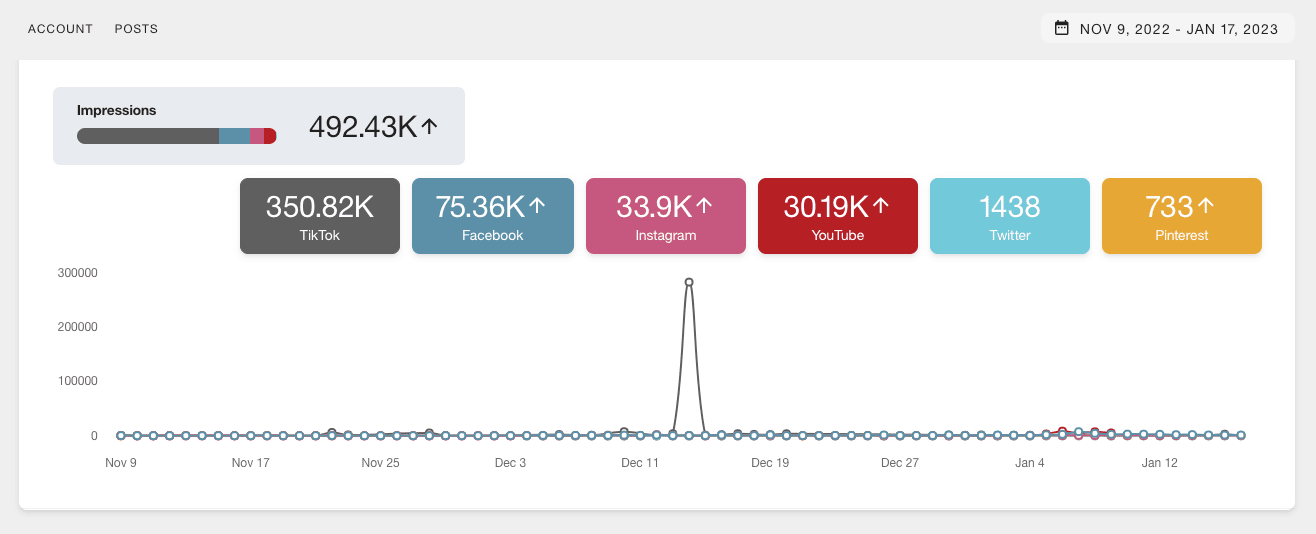Image resolution: width=1316 pixels, height=534 pixels.
Task: Click the Jan 4 axis label
Action: [1030, 463]
